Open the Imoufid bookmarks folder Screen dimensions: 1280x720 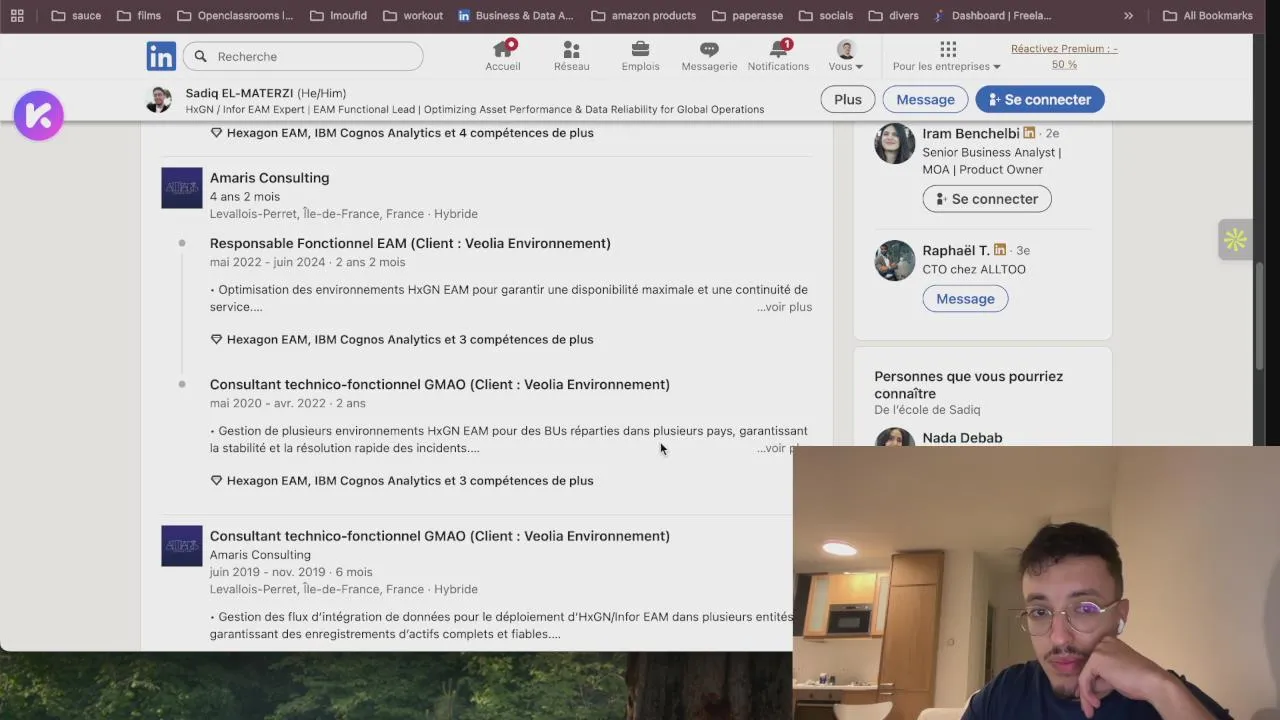coord(338,16)
